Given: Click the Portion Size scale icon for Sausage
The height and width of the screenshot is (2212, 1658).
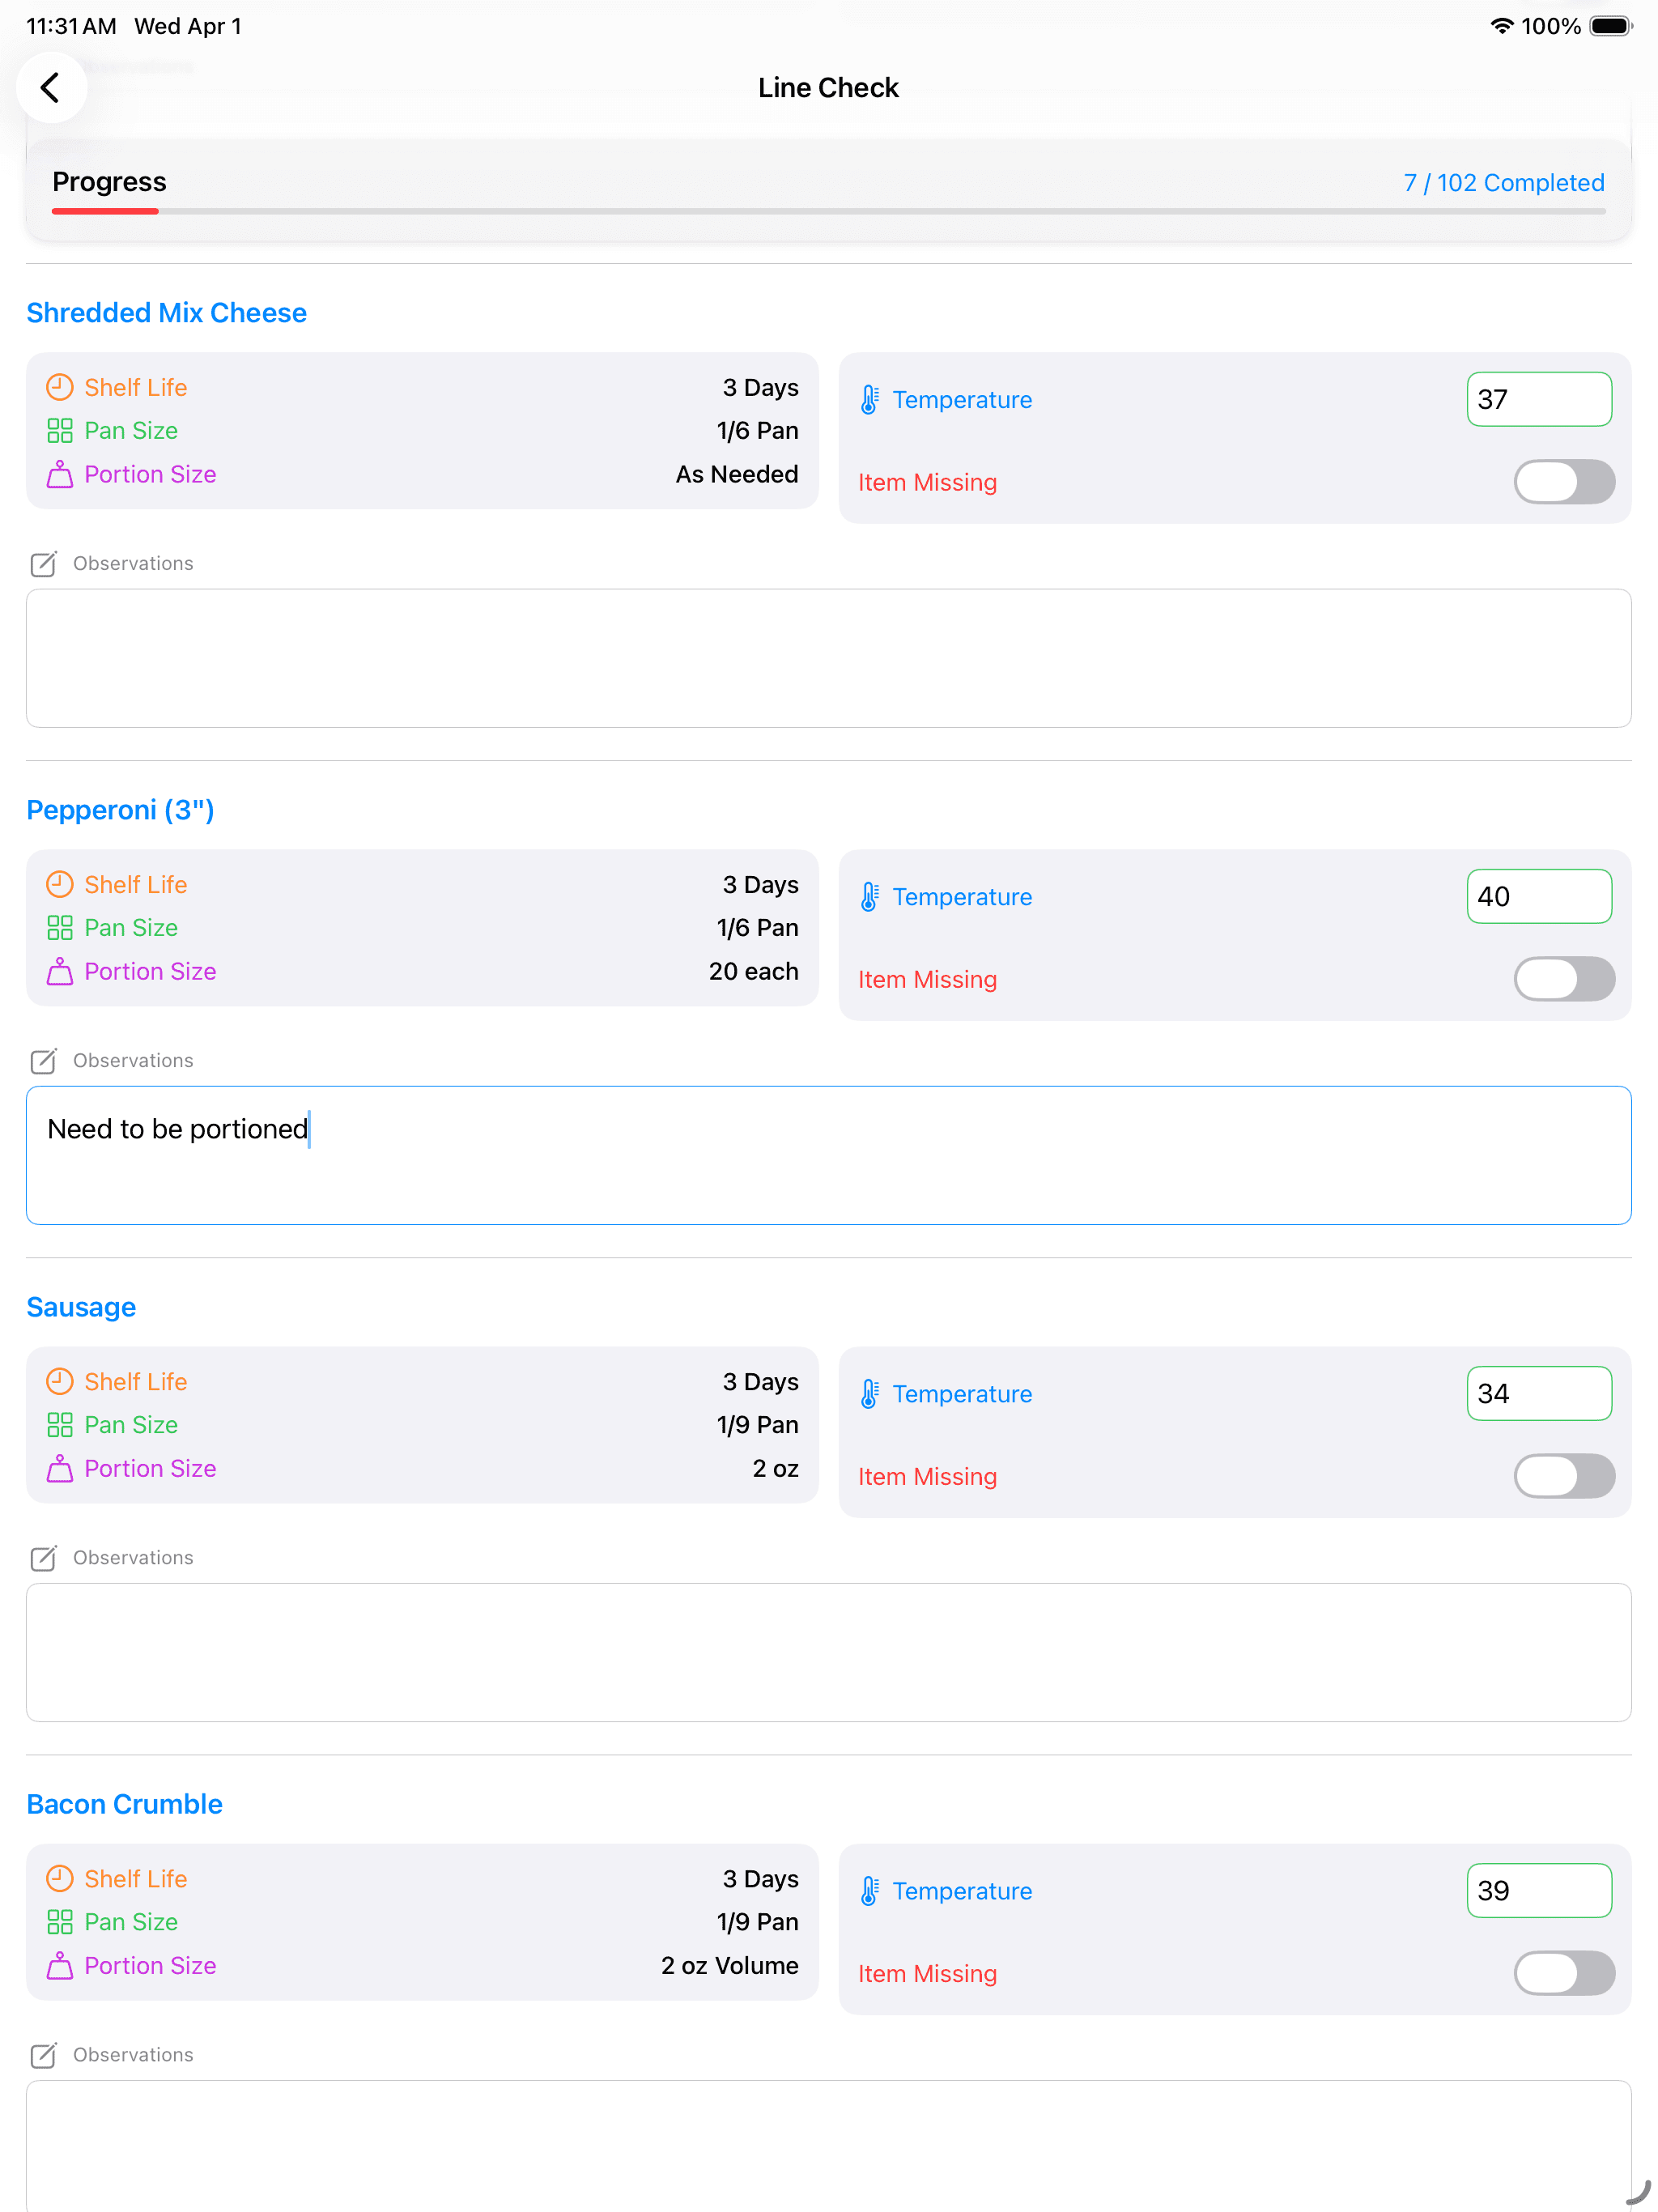Looking at the screenshot, I should (x=59, y=1469).
